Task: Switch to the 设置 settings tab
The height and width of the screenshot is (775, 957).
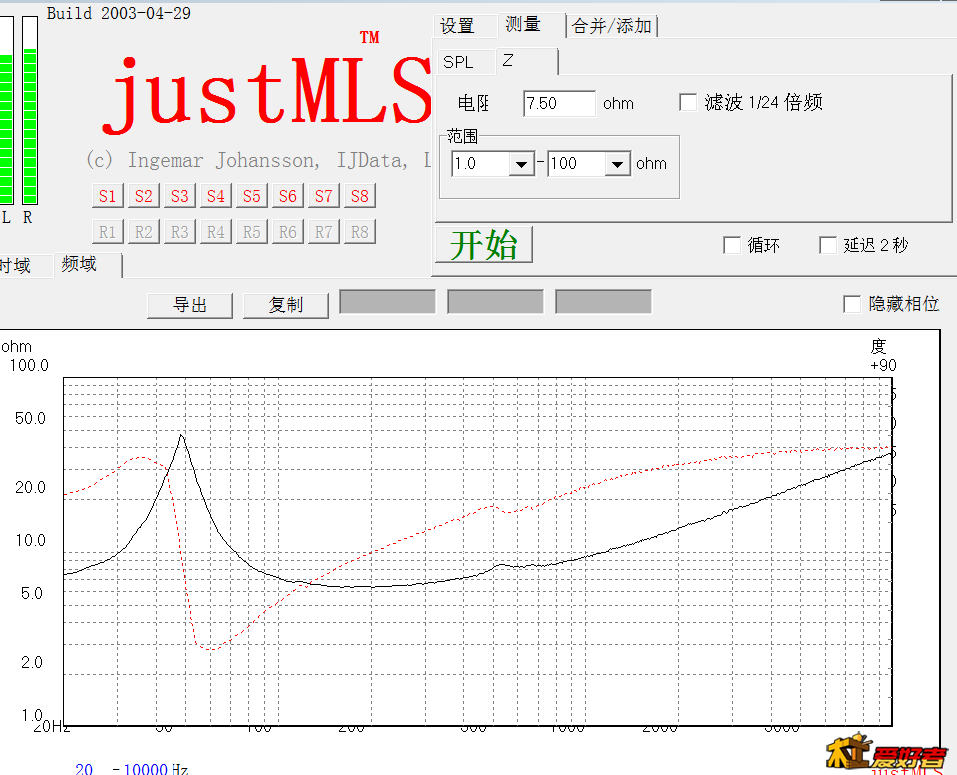Action: coord(458,26)
